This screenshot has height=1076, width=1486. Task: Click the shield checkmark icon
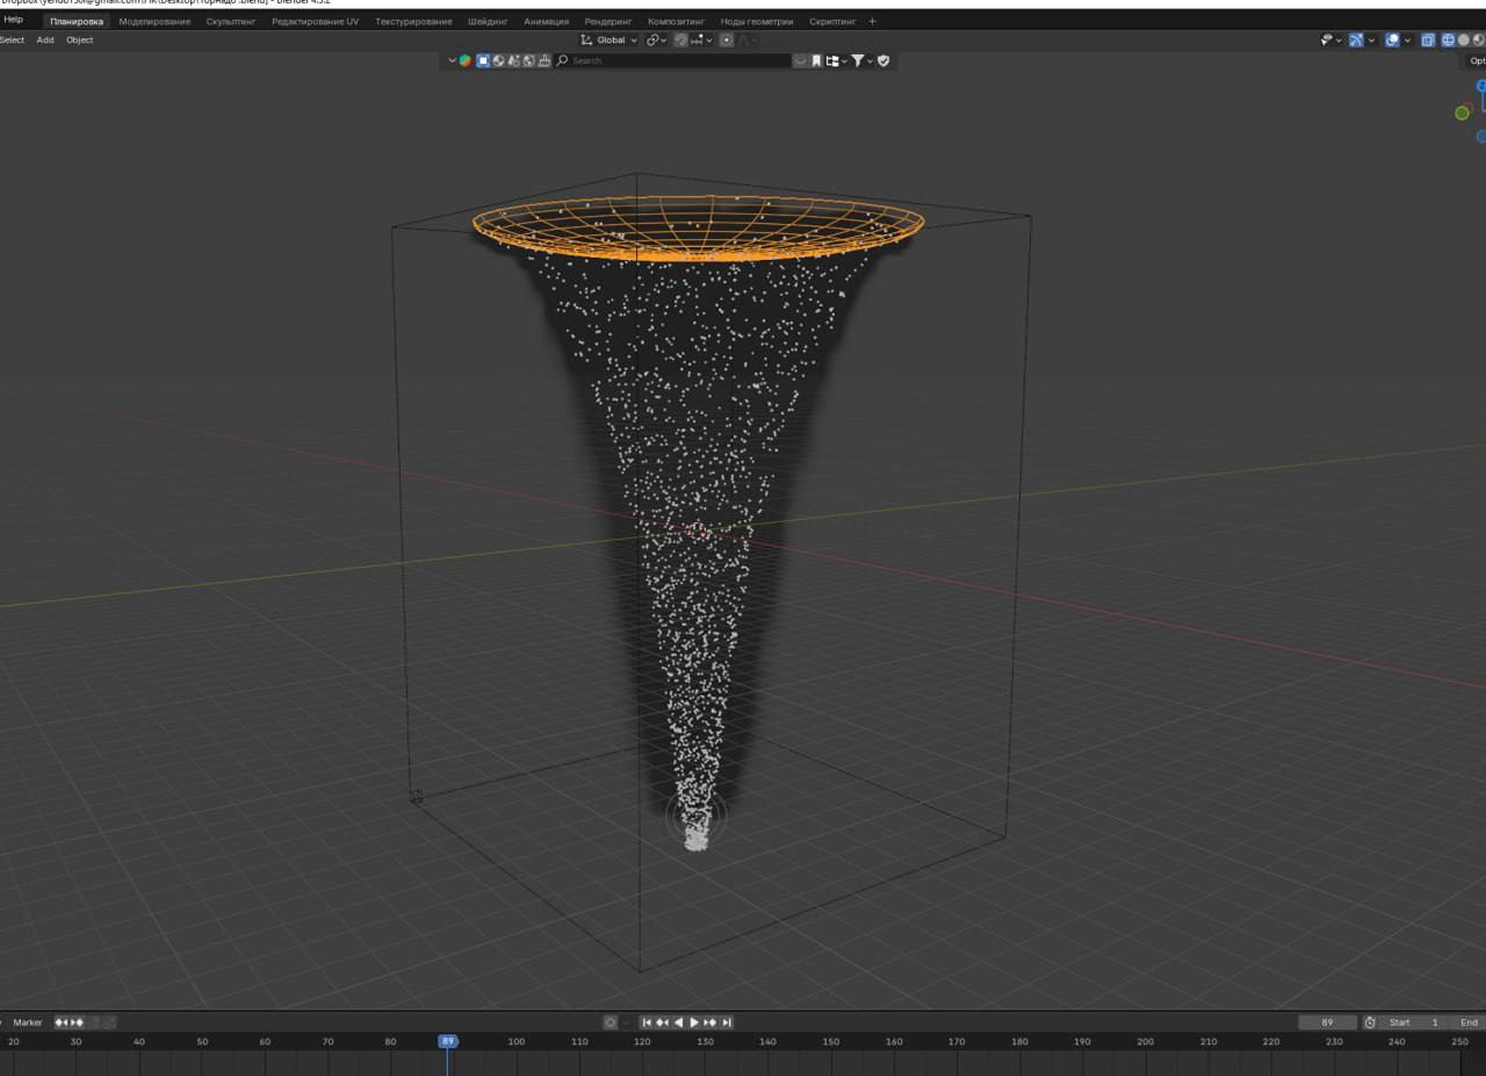(883, 61)
